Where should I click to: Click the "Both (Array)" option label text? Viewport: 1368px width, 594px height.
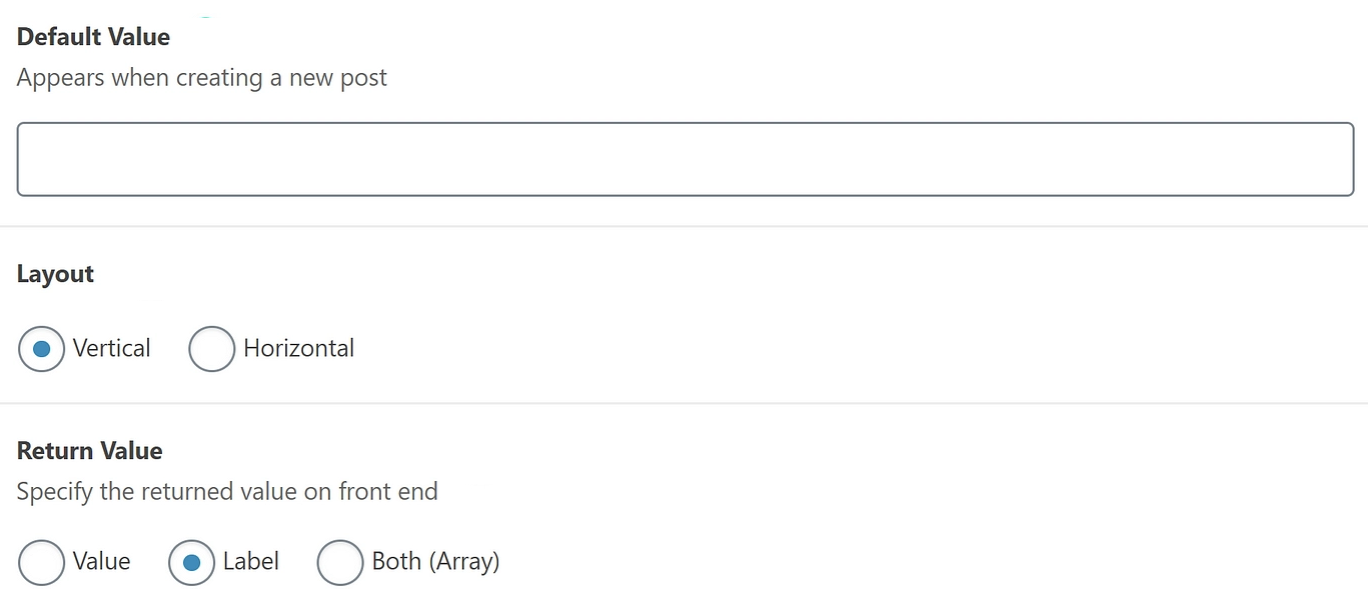pyautogui.click(x=436, y=562)
